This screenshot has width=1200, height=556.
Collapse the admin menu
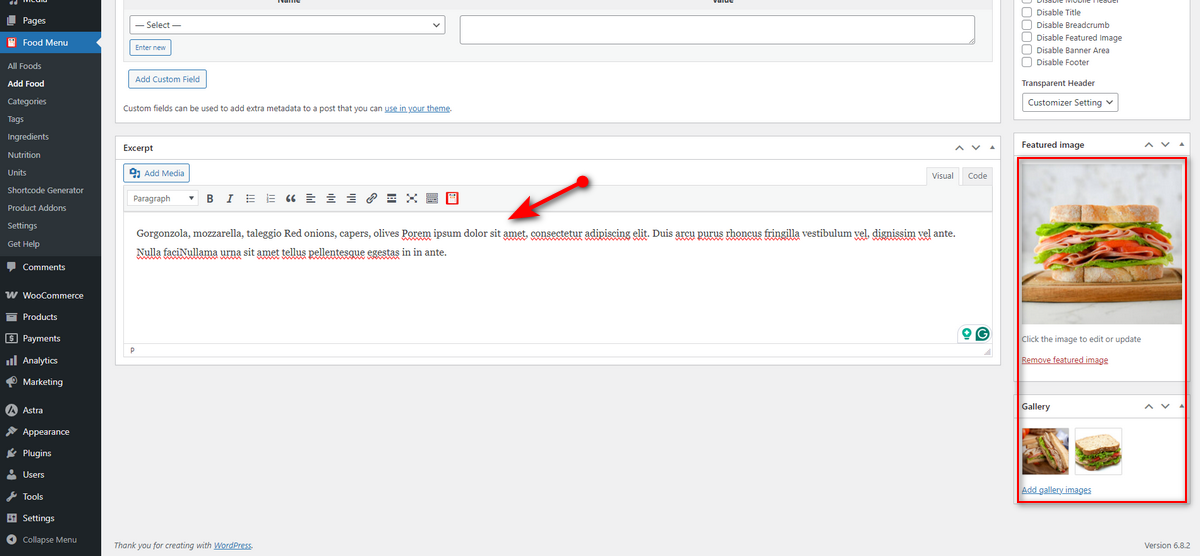coord(50,540)
